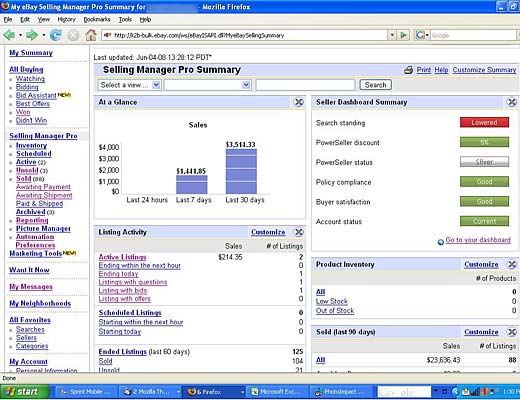Open the Print link

[x=423, y=70]
